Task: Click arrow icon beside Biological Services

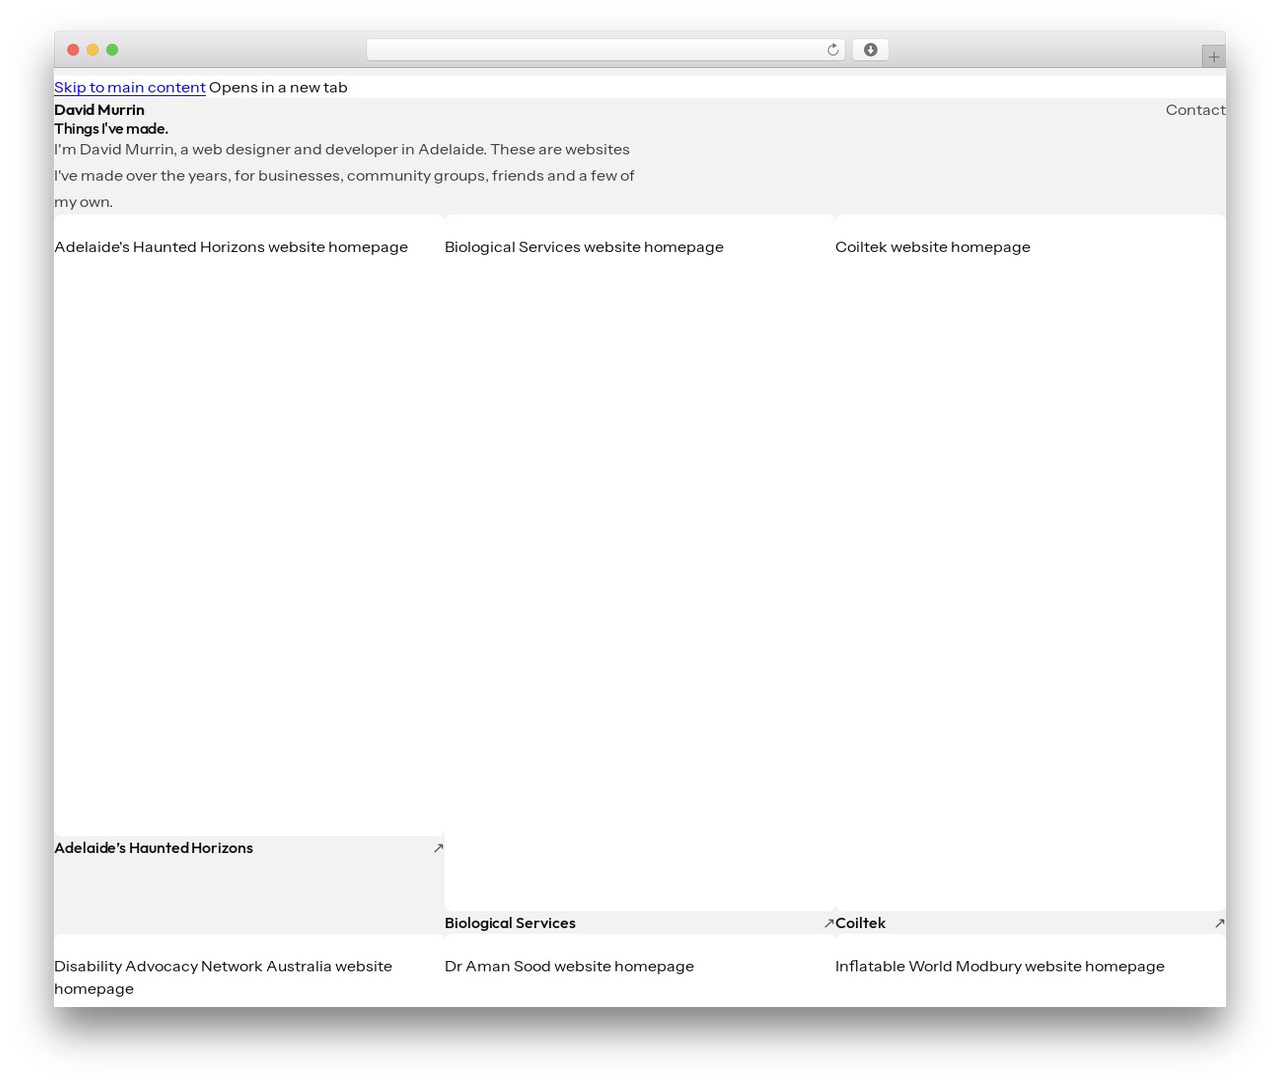Action: pos(828,923)
